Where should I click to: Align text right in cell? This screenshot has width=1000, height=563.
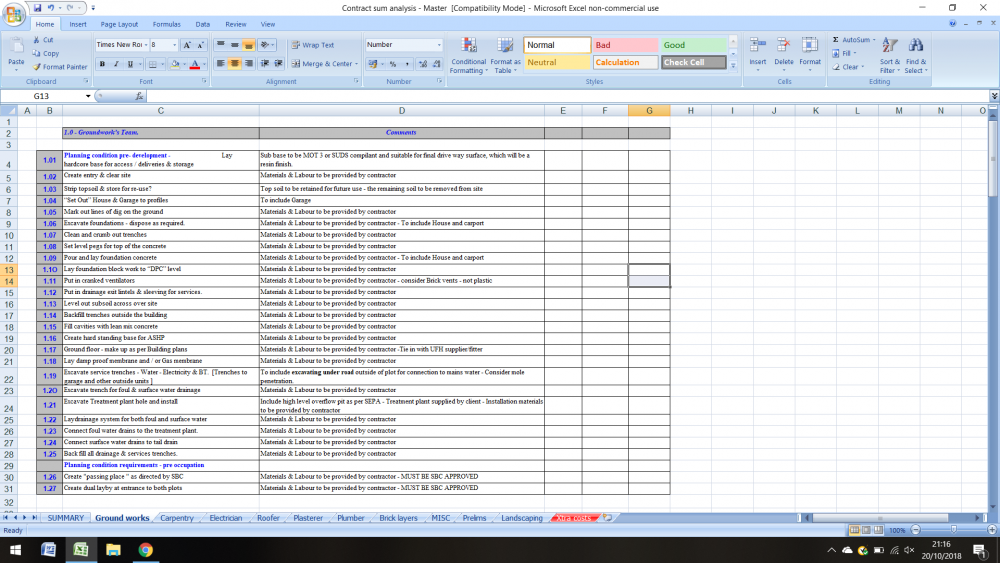point(249,64)
